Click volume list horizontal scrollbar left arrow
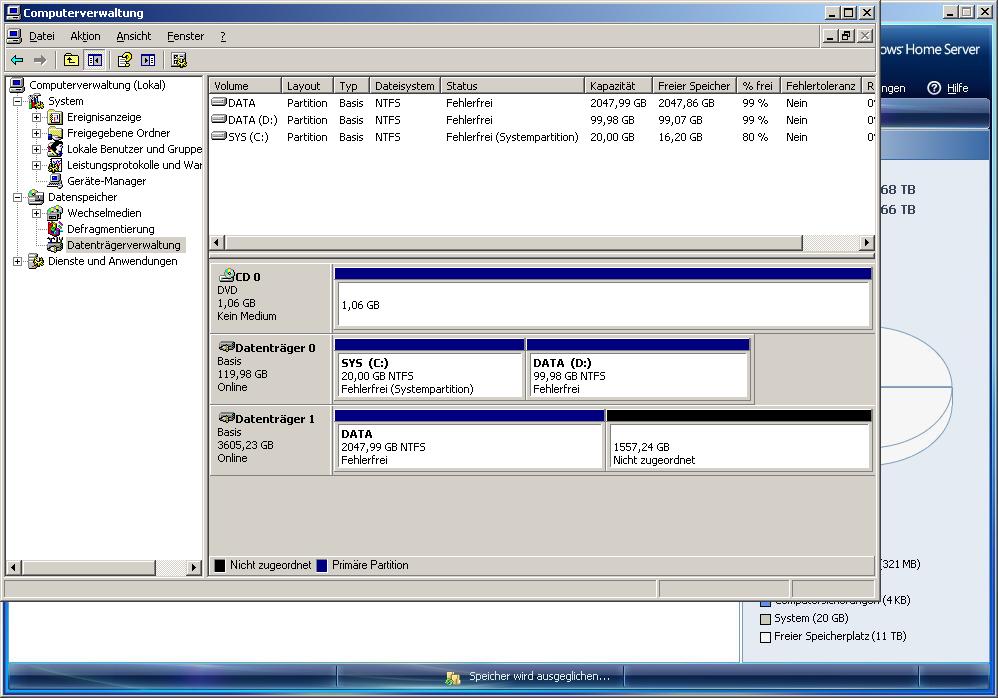Viewport: 998px width, 698px height. [217, 242]
